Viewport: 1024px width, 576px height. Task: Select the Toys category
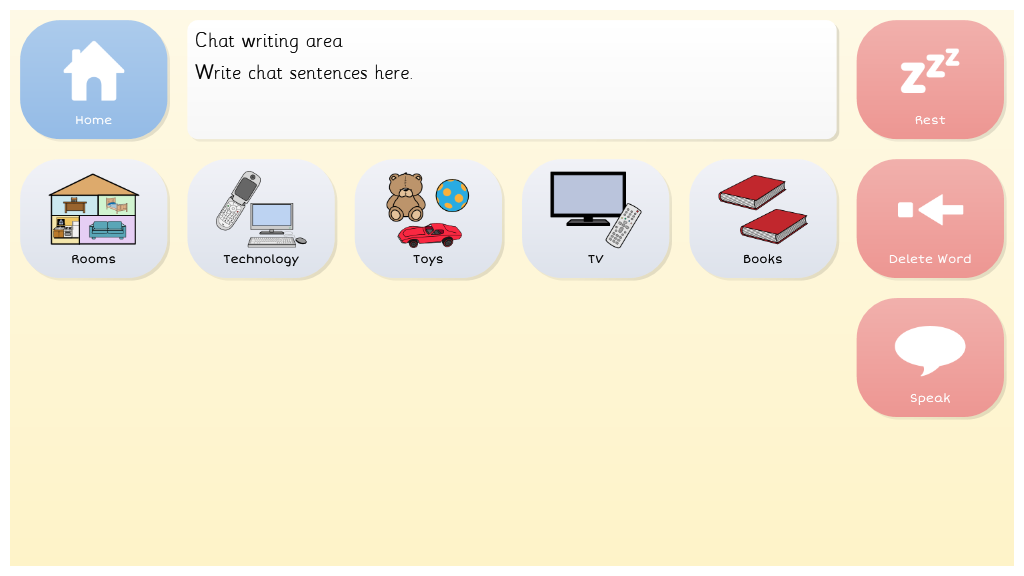point(428,219)
